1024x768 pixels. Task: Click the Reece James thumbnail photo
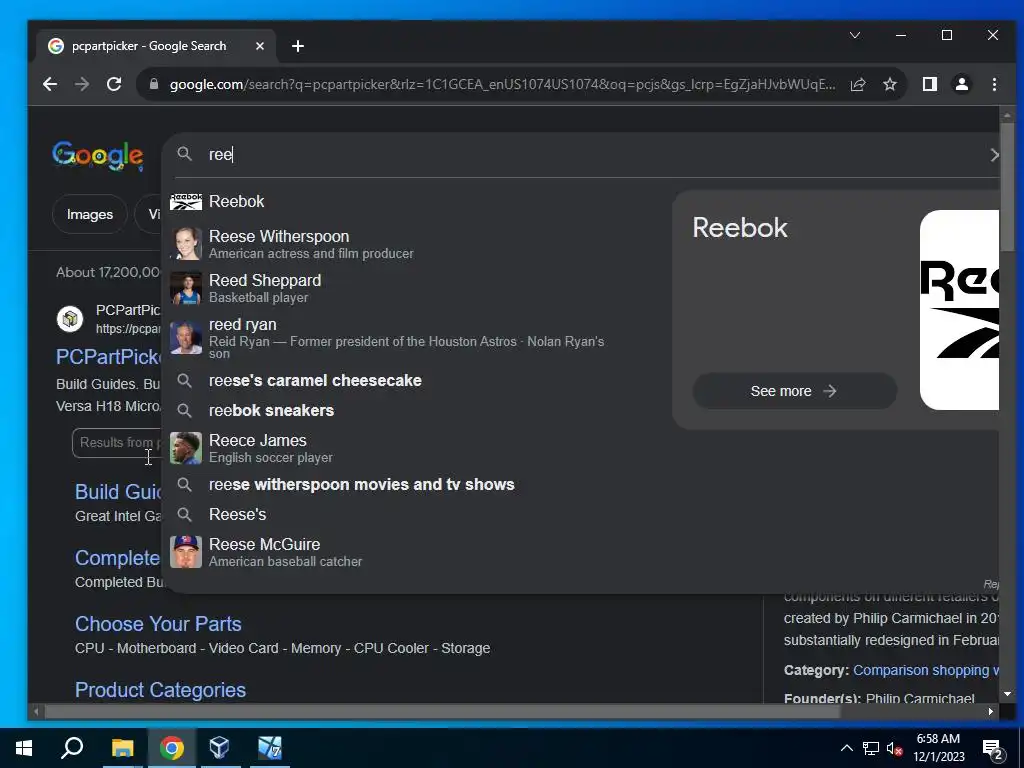pos(186,448)
